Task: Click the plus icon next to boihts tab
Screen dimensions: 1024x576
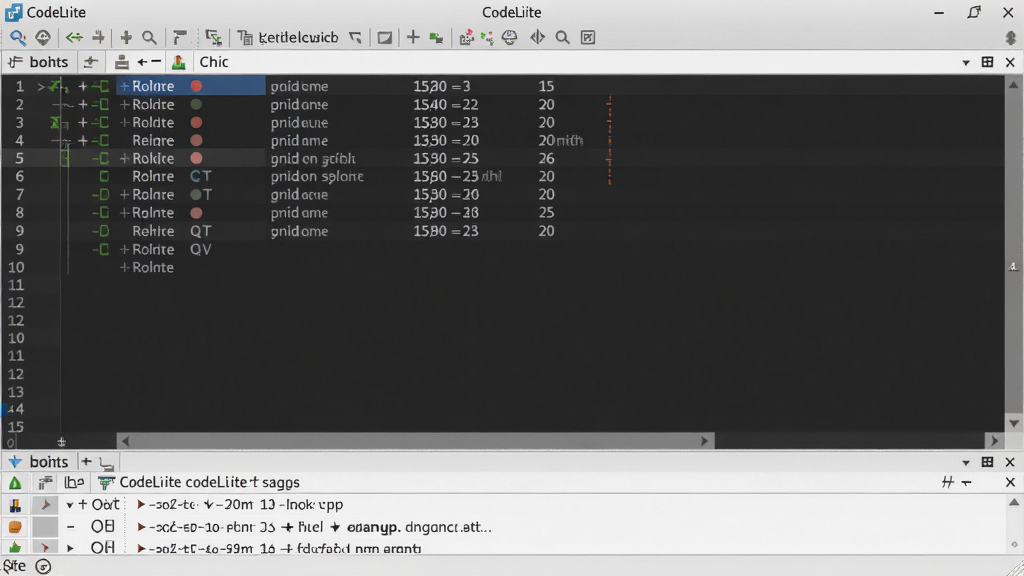Action: click(x=86, y=462)
